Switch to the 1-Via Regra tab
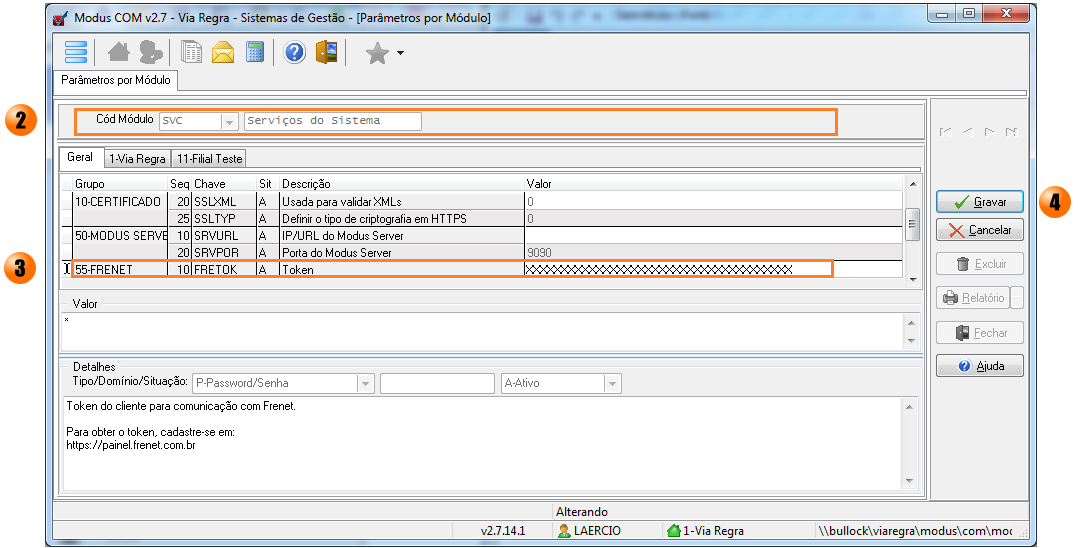Screen dimensions: 1078x548 tap(137, 158)
